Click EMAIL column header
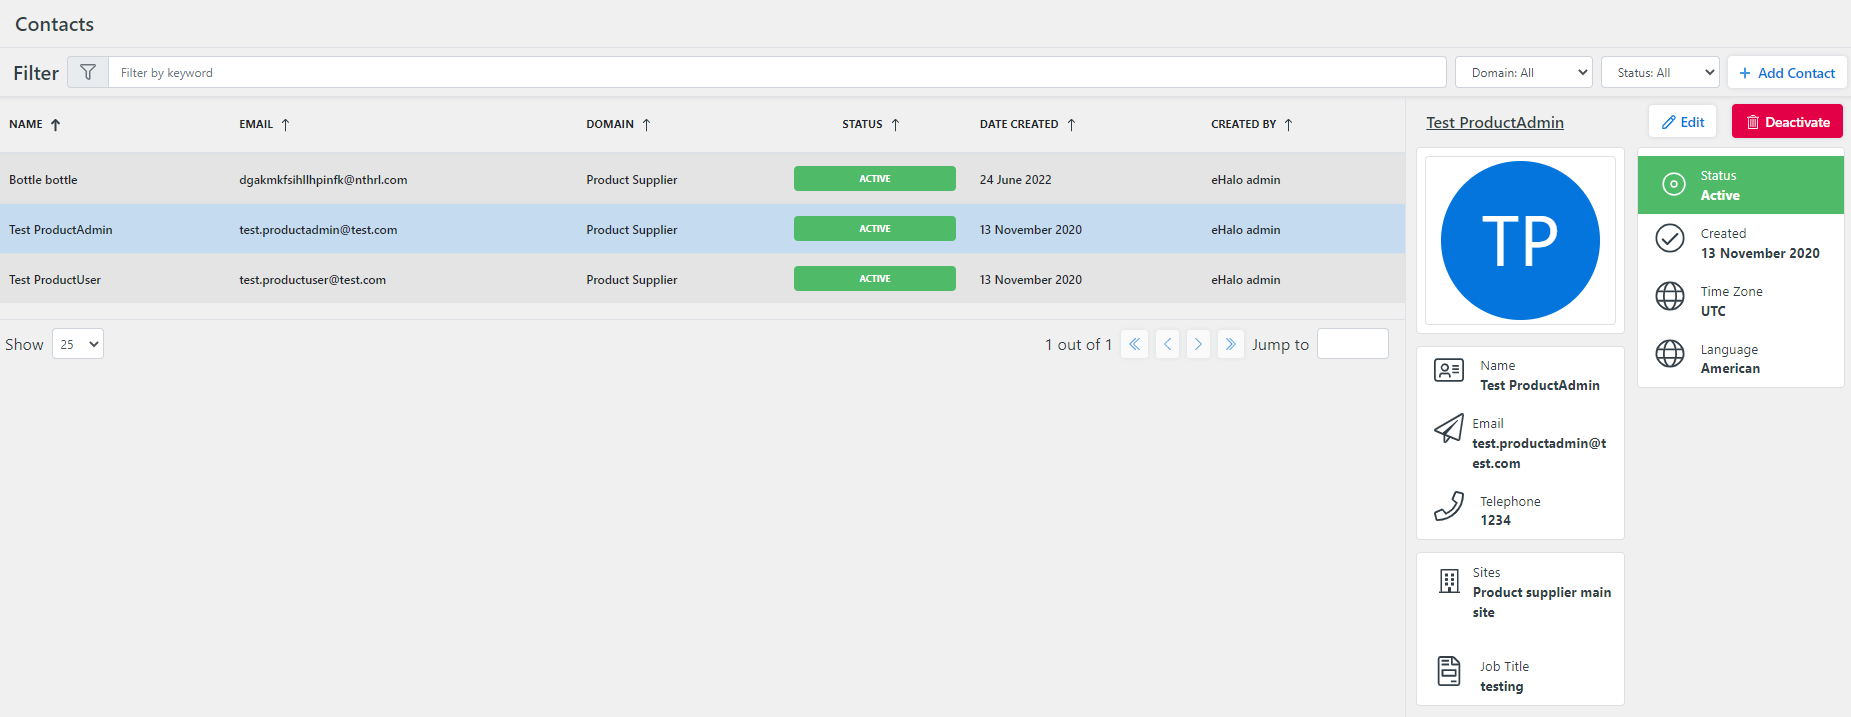Image resolution: width=1851 pixels, height=717 pixels. point(256,125)
